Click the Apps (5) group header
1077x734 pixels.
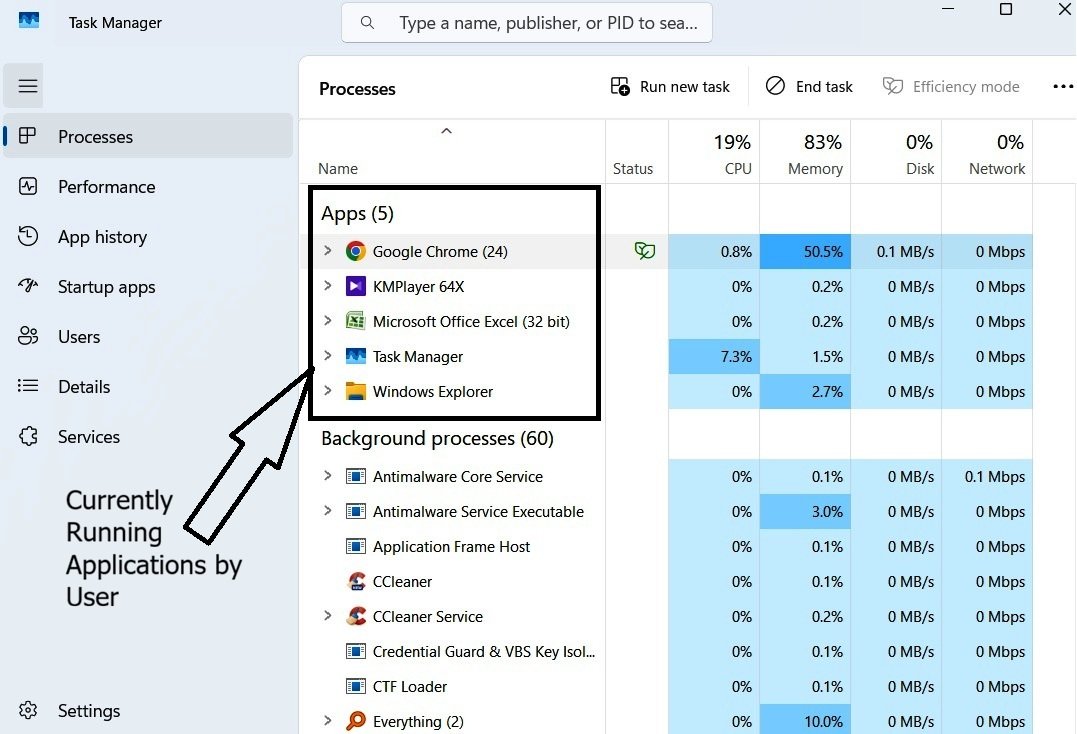357,213
